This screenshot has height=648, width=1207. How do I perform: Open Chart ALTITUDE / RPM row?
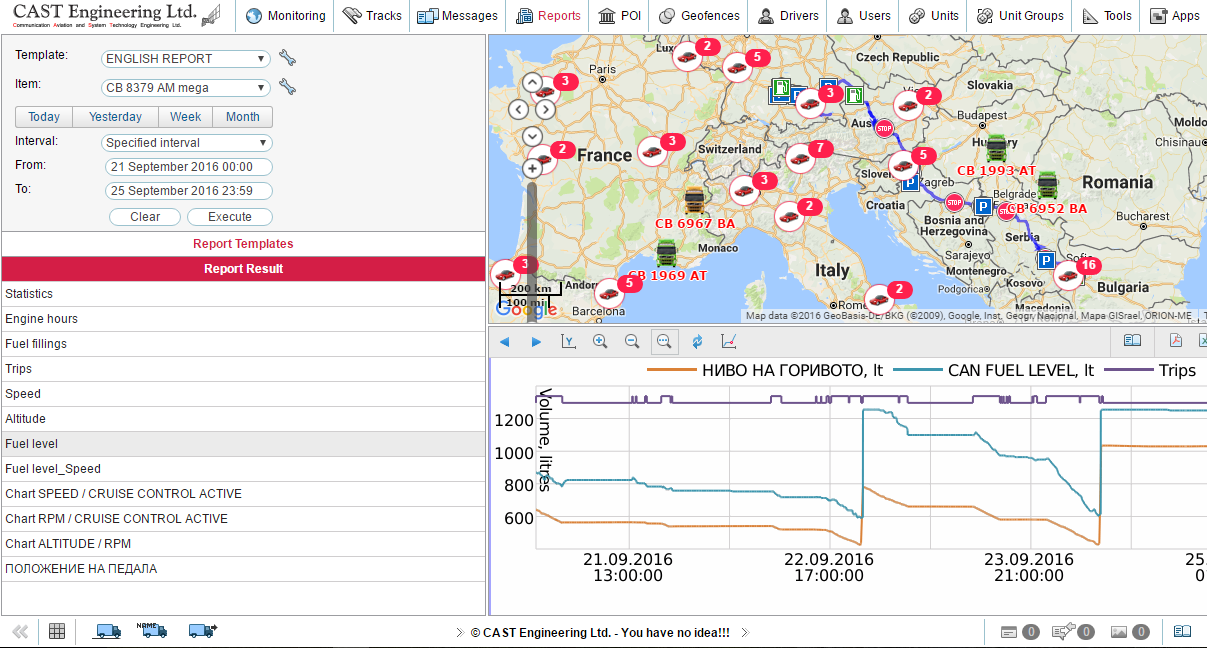tap(243, 544)
